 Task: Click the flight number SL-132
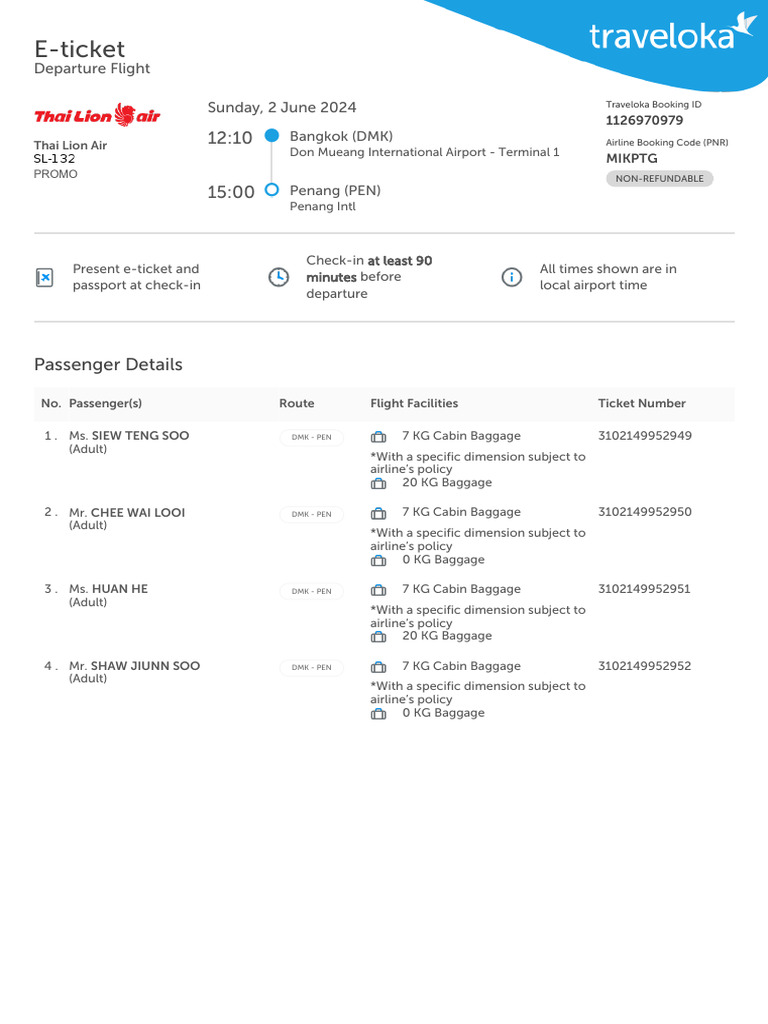pyautogui.click(x=55, y=159)
